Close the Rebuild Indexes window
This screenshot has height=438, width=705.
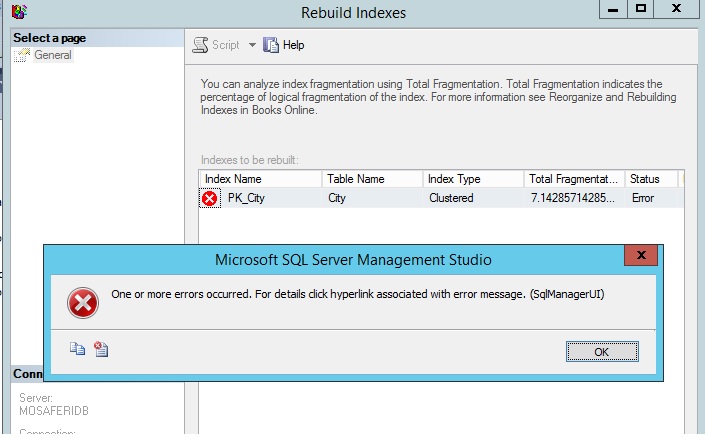point(676,9)
